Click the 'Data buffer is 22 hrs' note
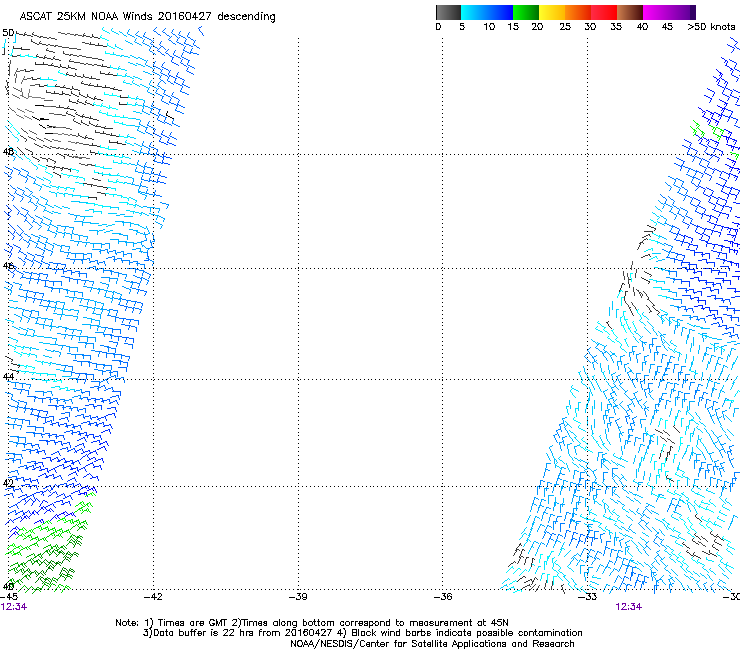740x650 pixels. [202, 633]
